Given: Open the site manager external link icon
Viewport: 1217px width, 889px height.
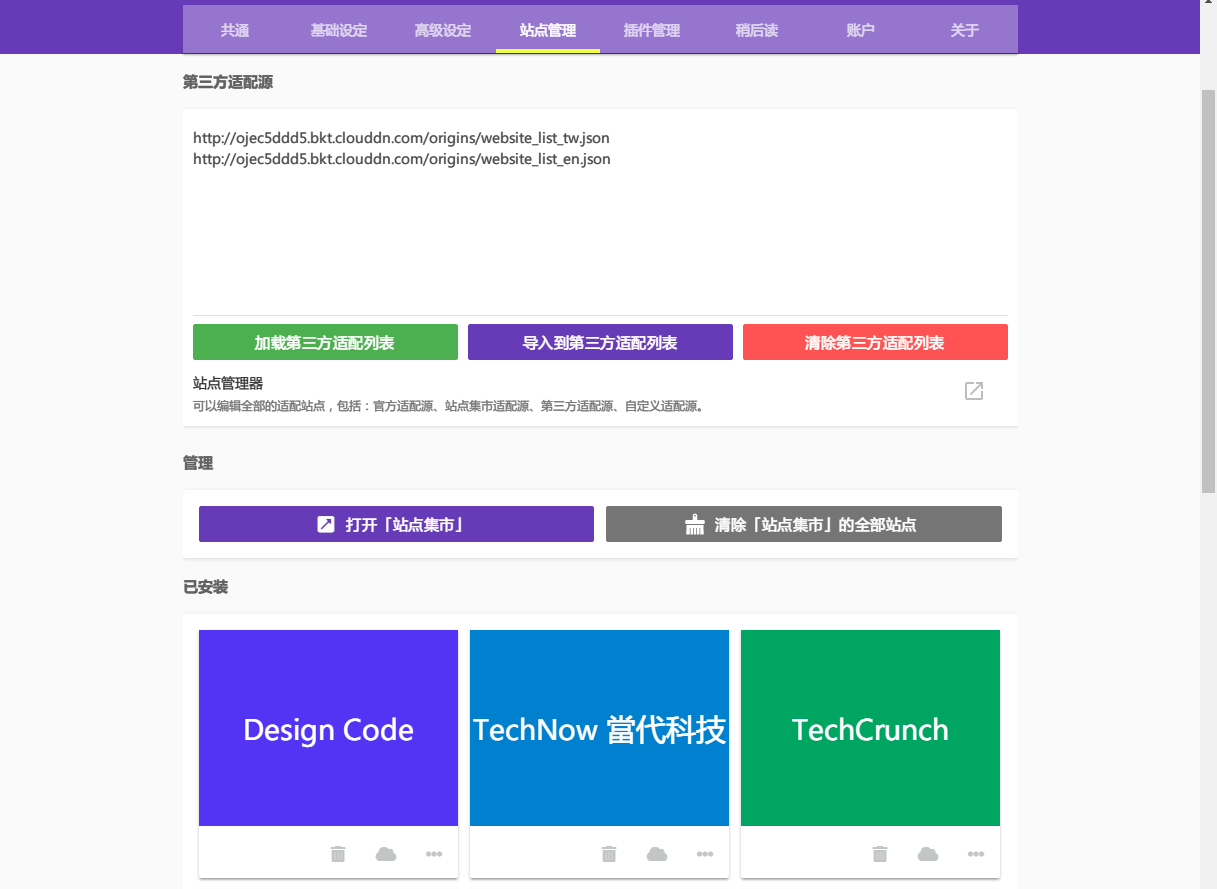Looking at the screenshot, I should (974, 391).
